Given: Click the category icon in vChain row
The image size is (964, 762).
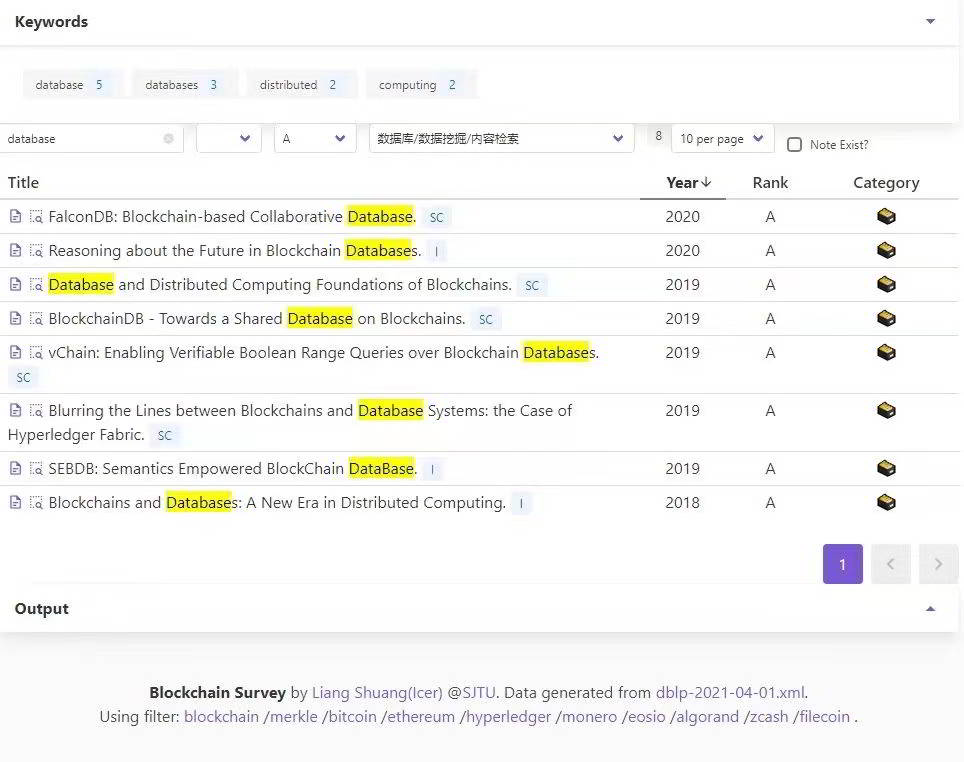Looking at the screenshot, I should point(886,352).
